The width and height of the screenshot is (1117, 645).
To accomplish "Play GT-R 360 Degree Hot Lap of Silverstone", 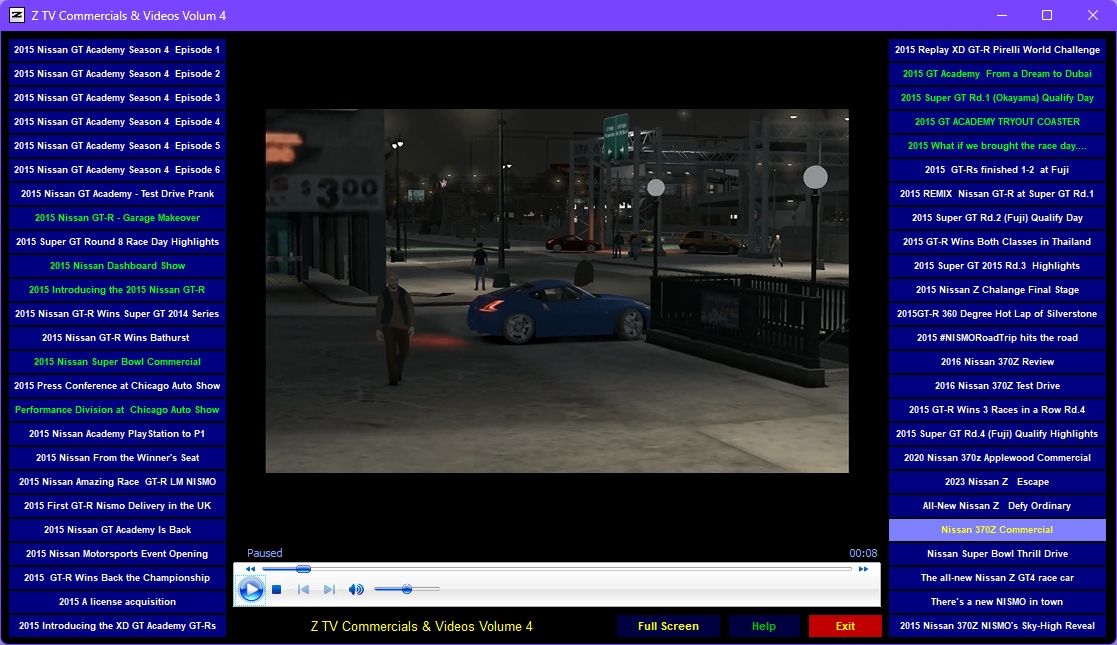I will 997,314.
